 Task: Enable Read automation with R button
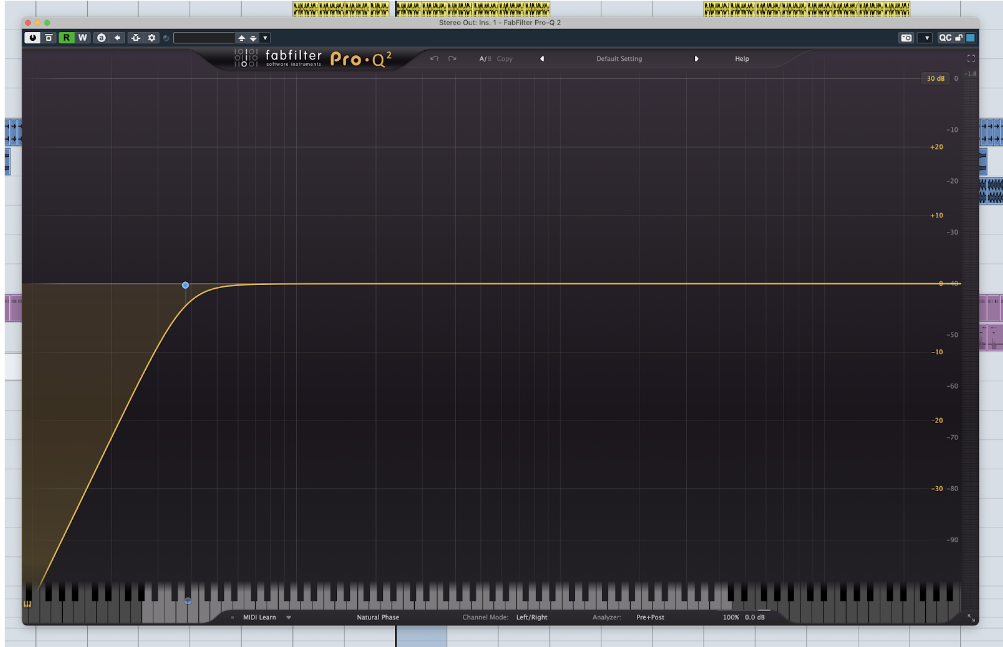[x=66, y=37]
